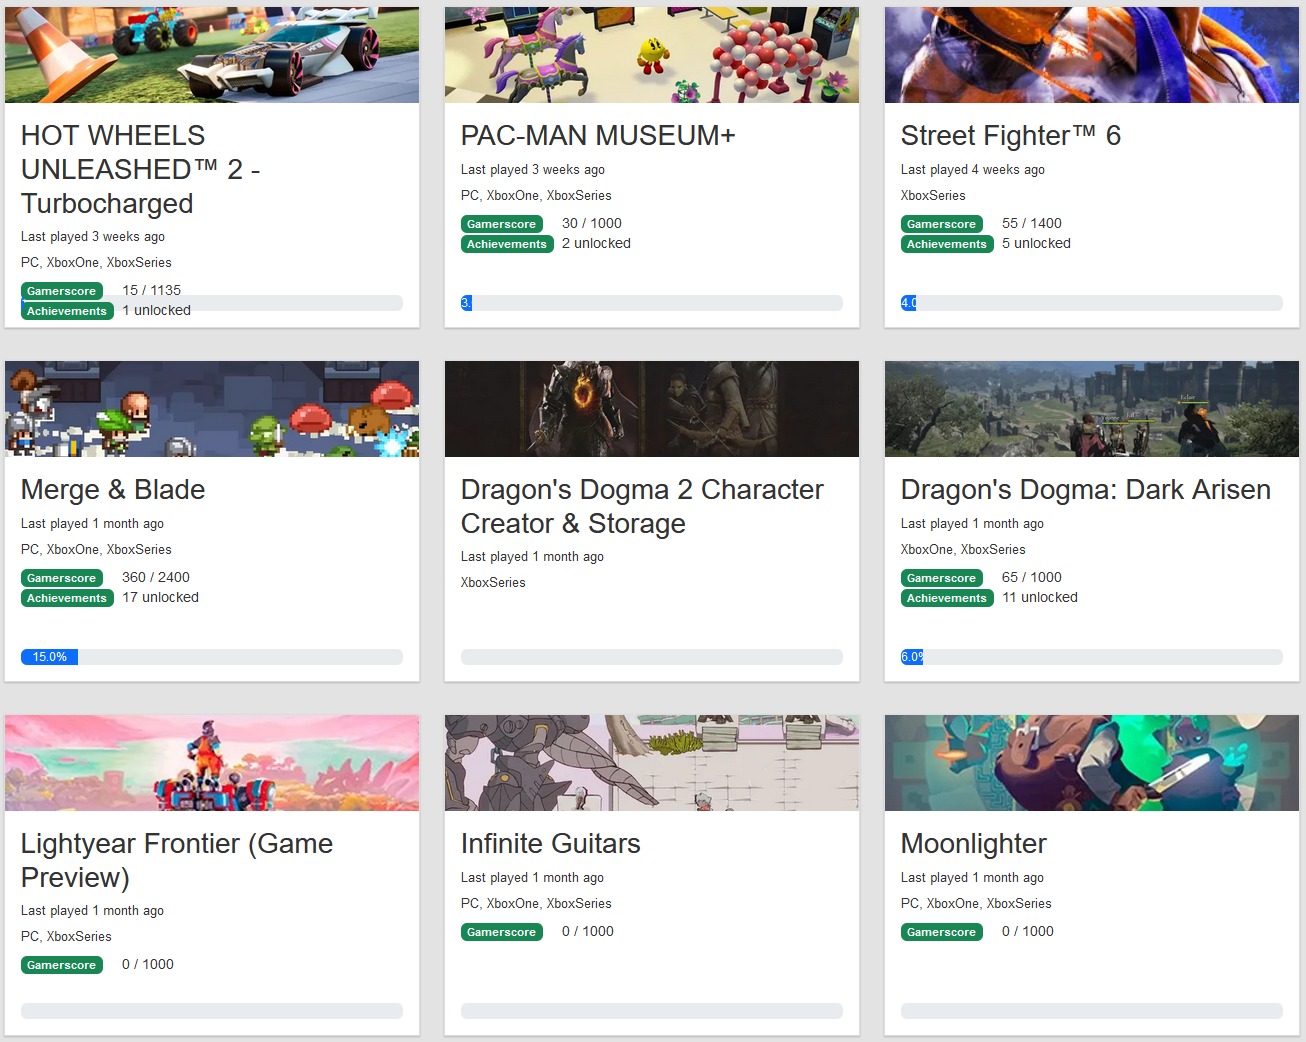Click the 15.0% progress bar on Merge & Blade
This screenshot has height=1042, width=1306.
(212, 657)
